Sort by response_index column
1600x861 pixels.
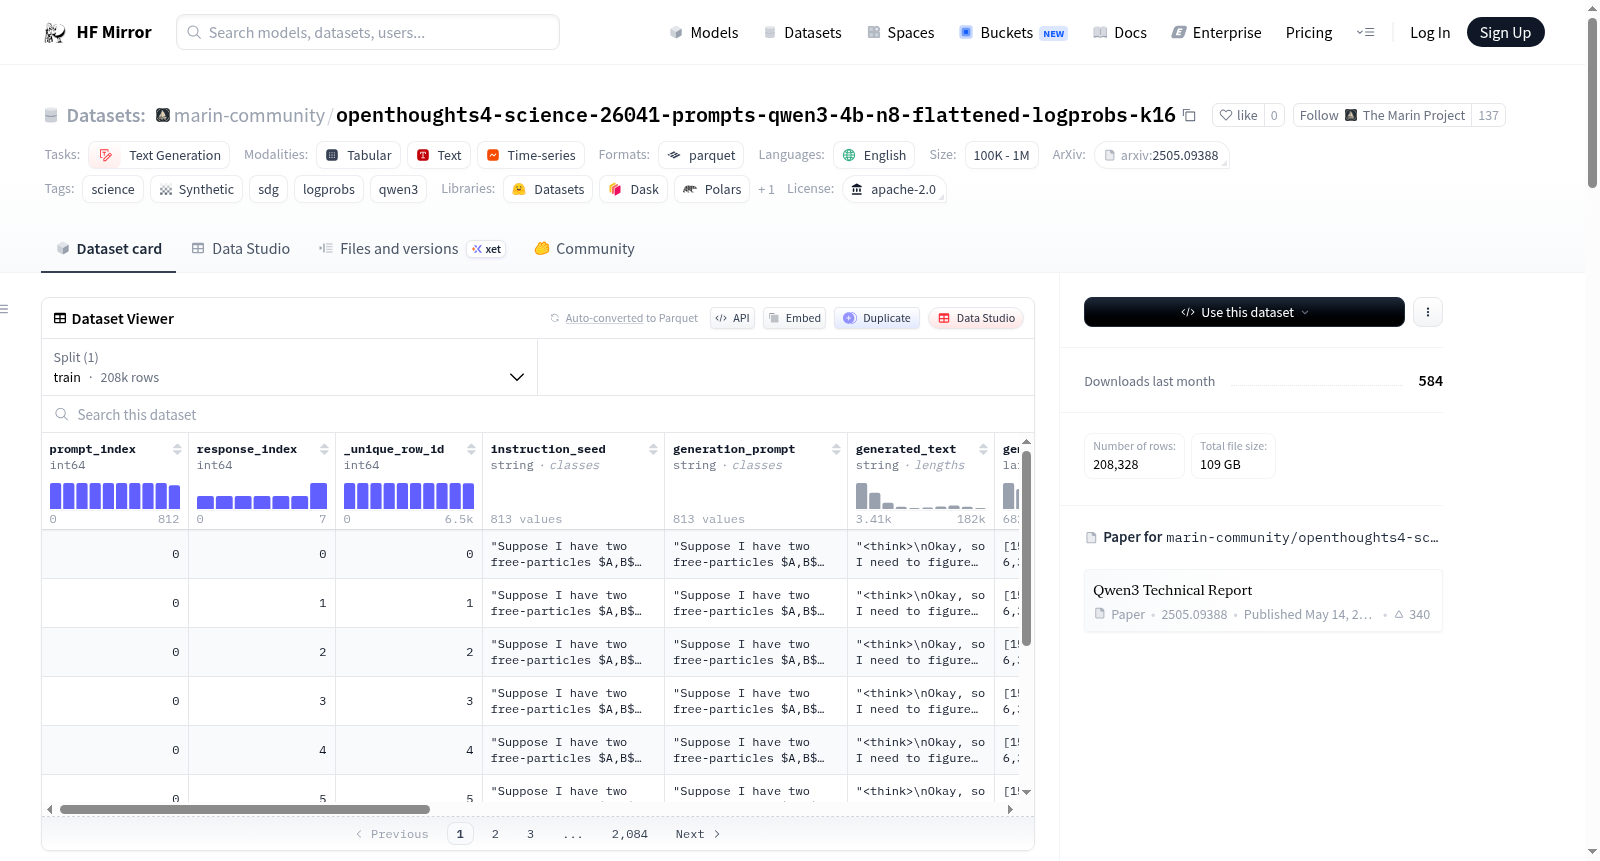coord(324,449)
